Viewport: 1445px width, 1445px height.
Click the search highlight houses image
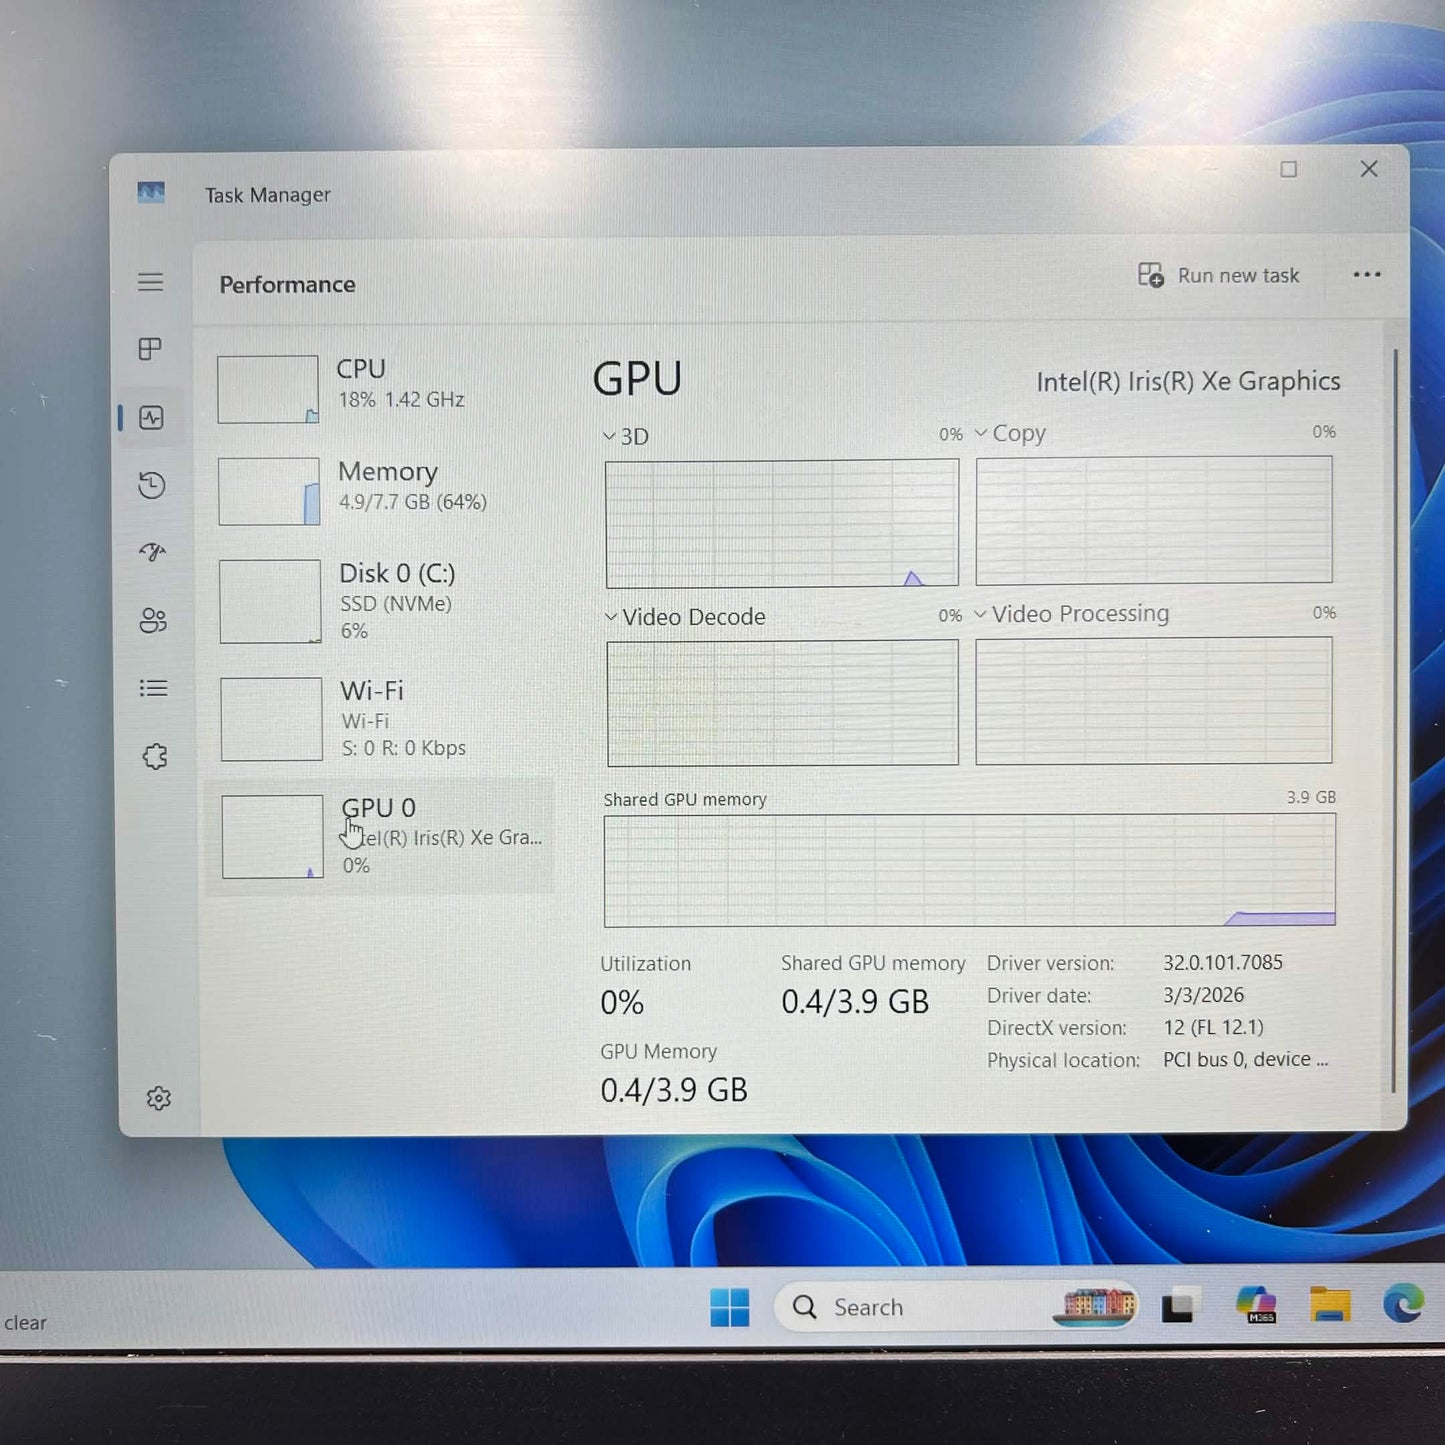click(x=1096, y=1306)
